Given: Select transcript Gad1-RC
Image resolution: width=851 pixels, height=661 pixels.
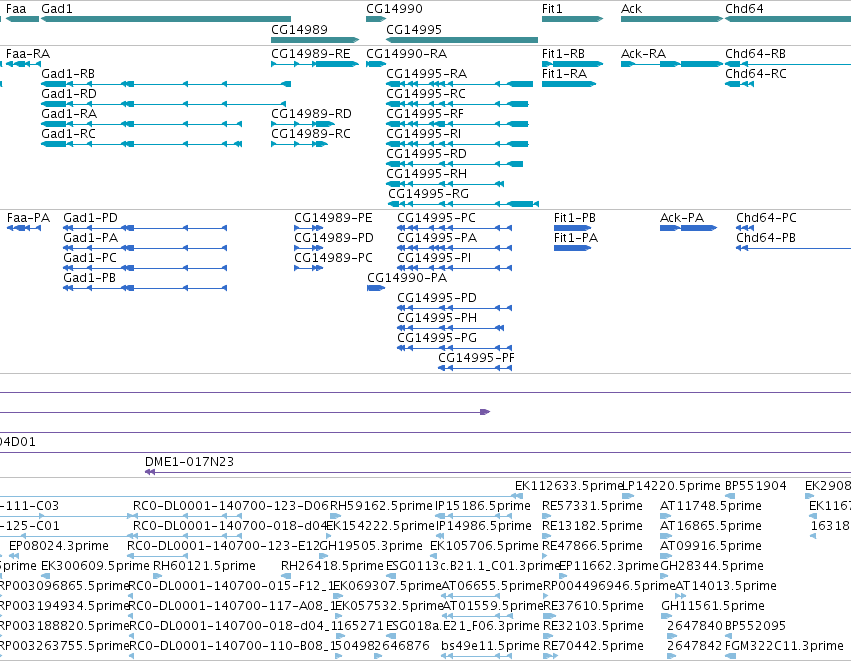Looking at the screenshot, I should point(142,144).
